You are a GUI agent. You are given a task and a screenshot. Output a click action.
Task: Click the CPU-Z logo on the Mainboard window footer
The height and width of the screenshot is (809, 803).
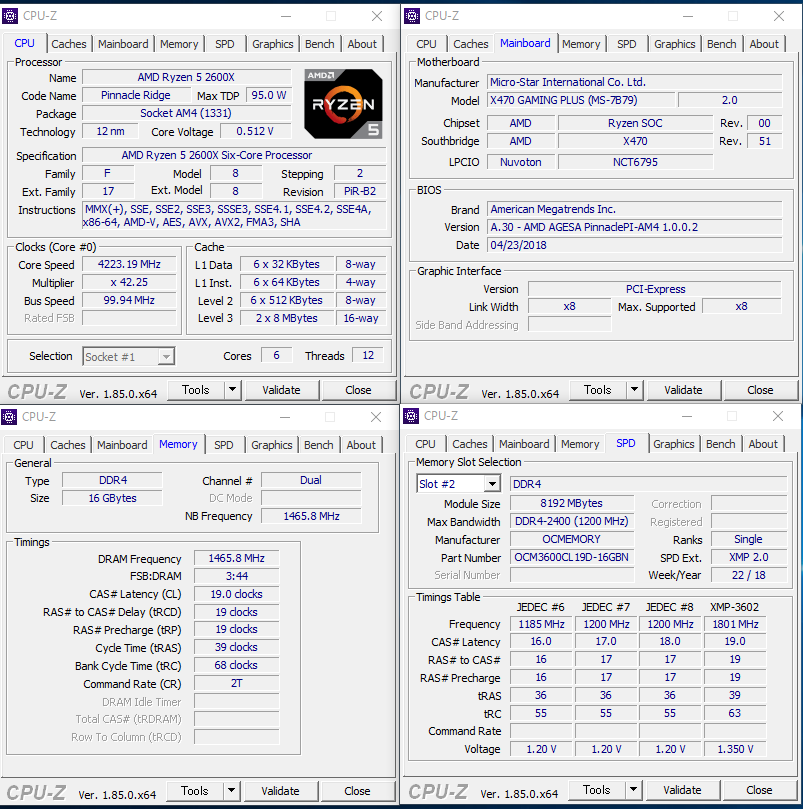[x=437, y=390]
